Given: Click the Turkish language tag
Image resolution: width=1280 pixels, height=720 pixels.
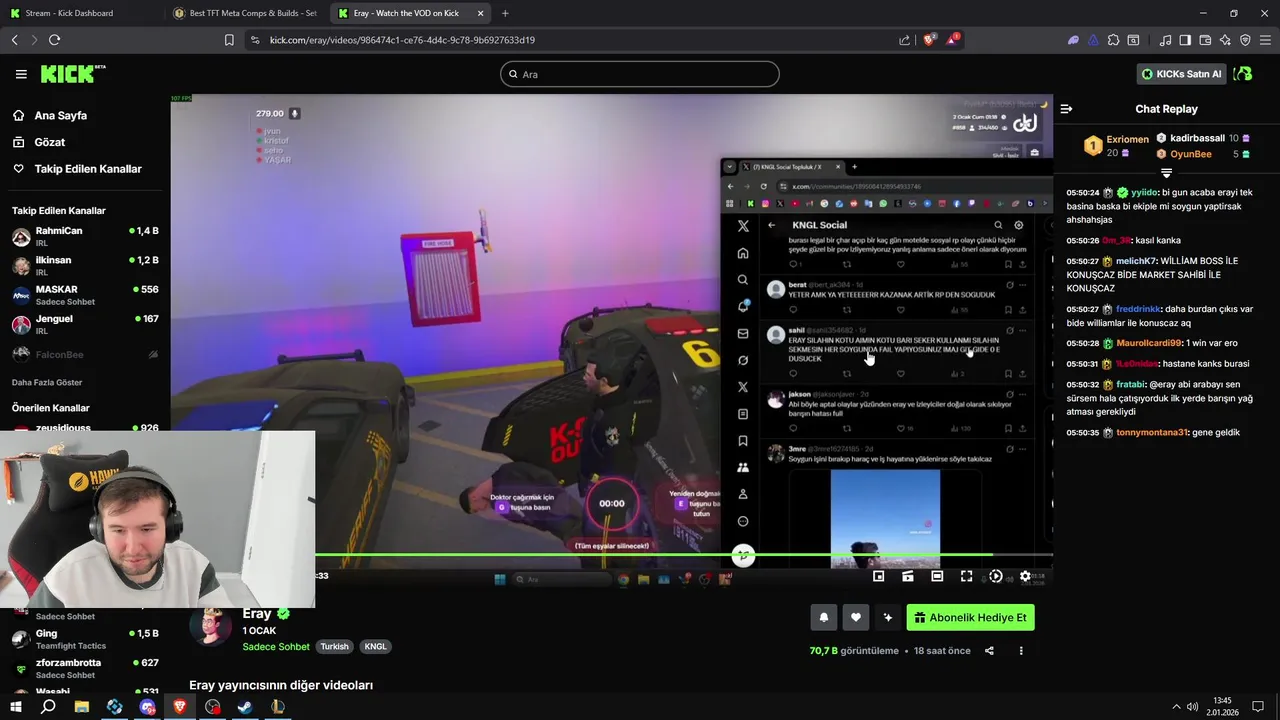Looking at the screenshot, I should 334,647.
